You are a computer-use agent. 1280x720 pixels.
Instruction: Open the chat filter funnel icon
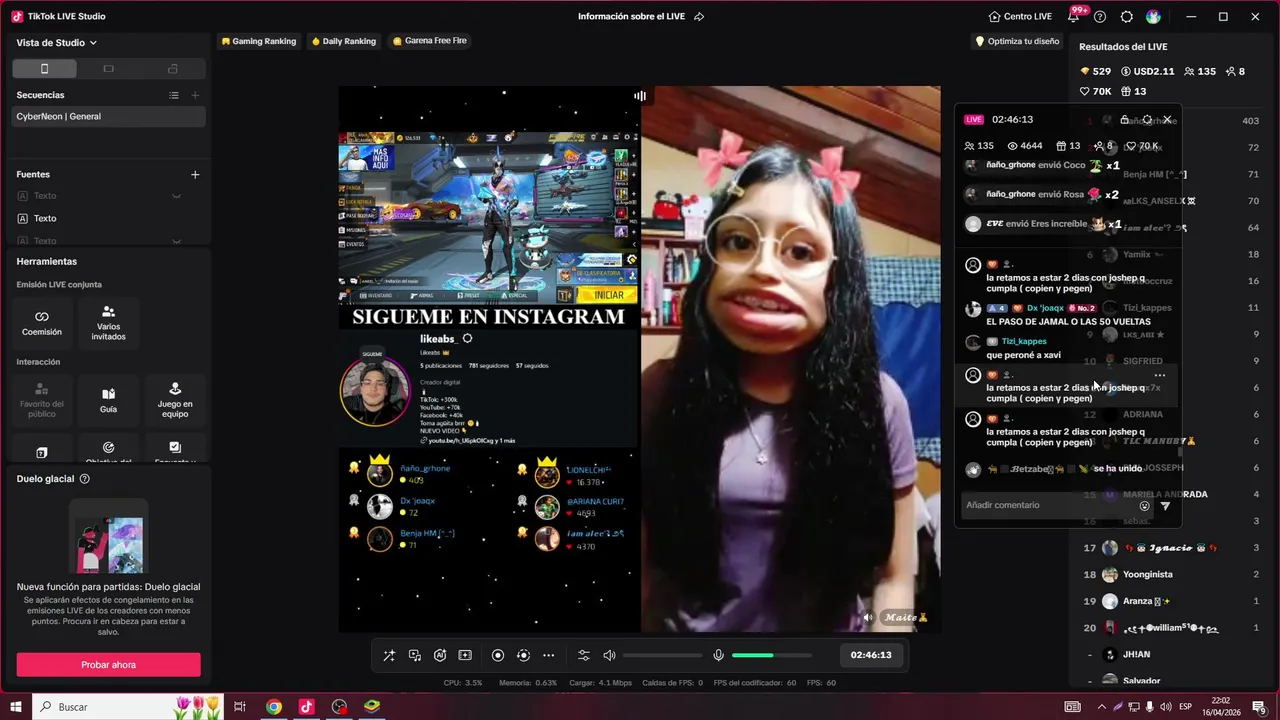coord(1165,506)
